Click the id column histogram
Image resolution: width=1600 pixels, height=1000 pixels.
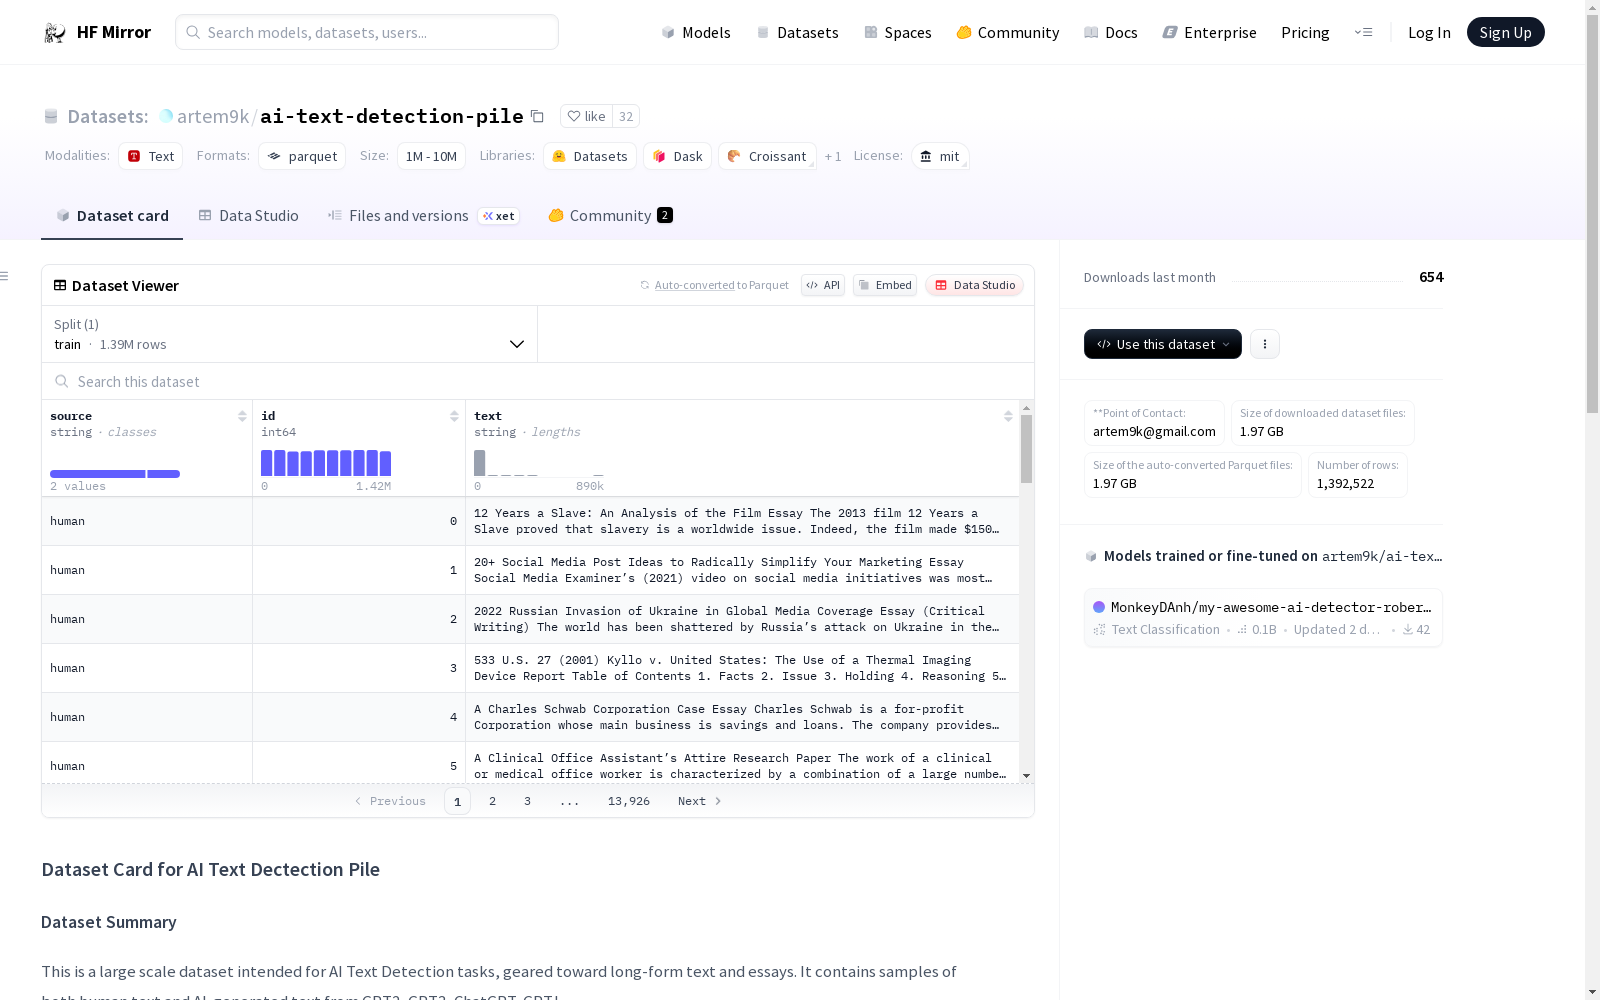point(326,463)
